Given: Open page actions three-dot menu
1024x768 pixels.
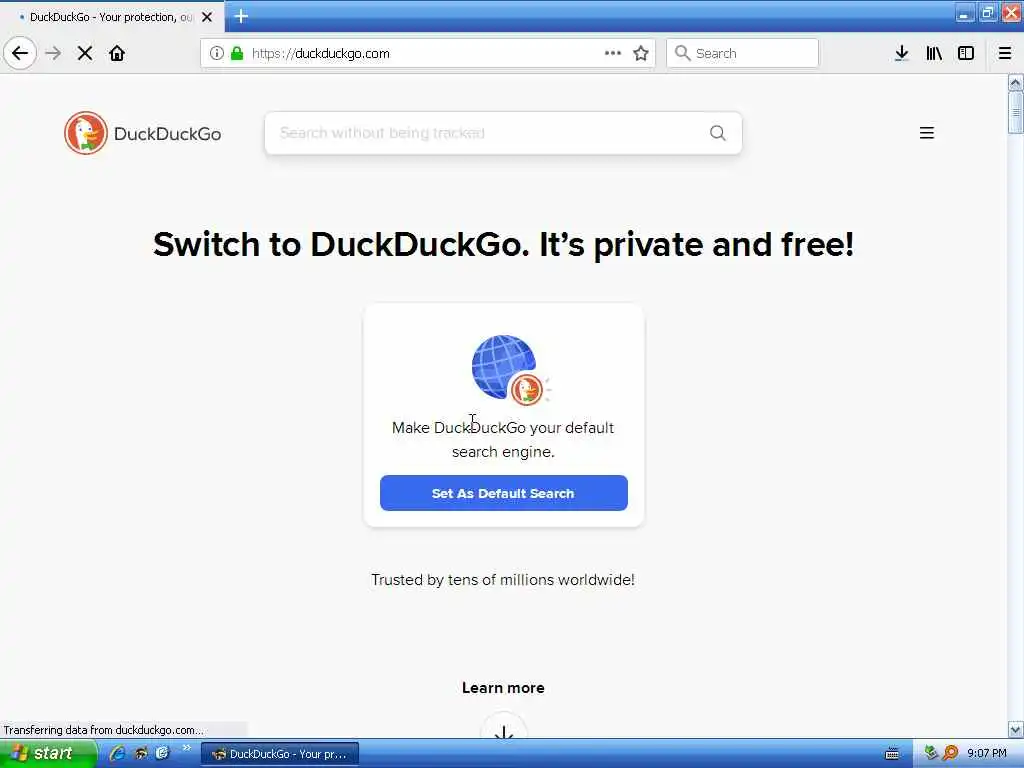Looking at the screenshot, I should pyautogui.click(x=613, y=53).
